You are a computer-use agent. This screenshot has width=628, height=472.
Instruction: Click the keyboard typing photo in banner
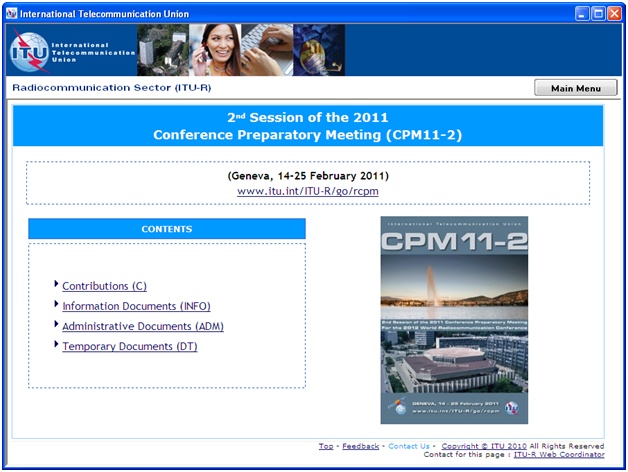pos(267,51)
